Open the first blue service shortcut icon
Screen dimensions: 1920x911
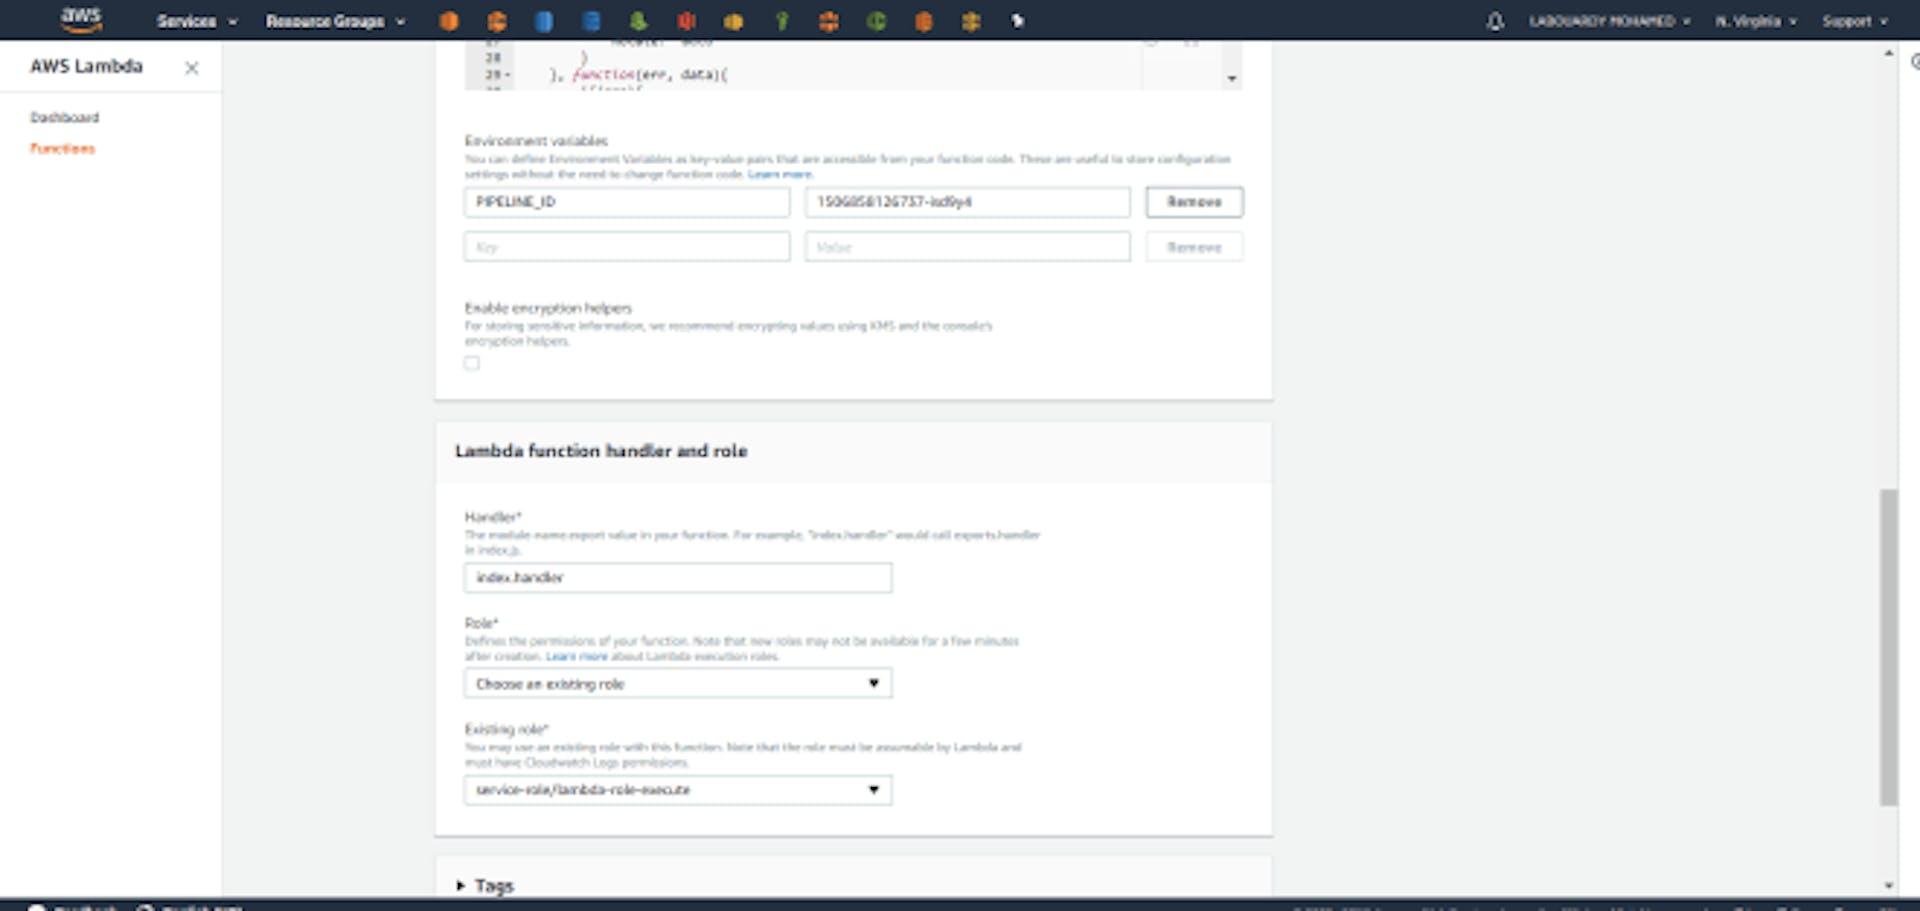point(544,21)
